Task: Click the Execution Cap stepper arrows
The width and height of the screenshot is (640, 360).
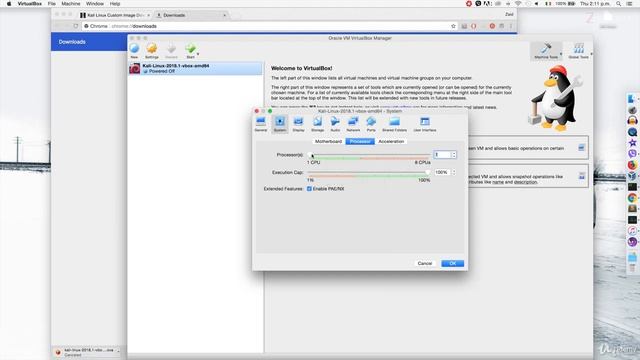Action: (453, 172)
